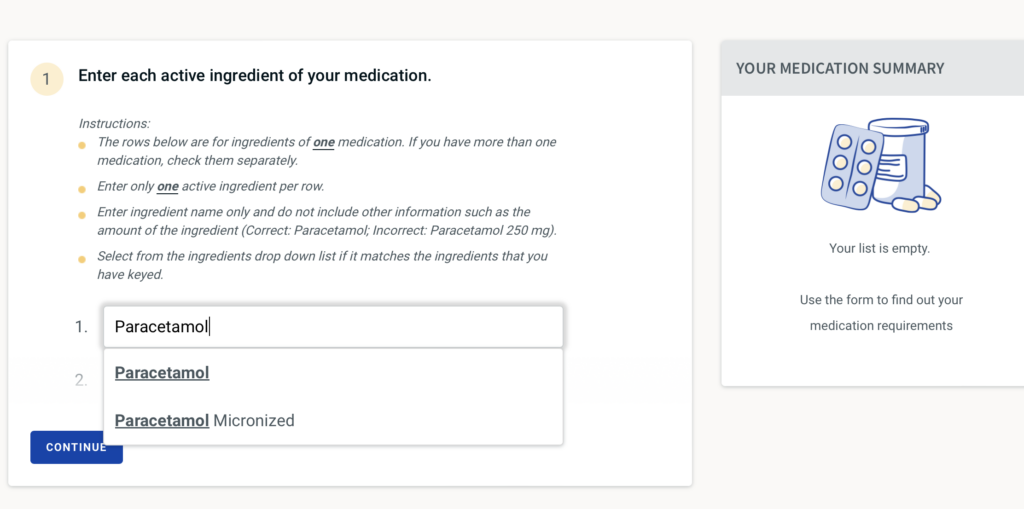The height and width of the screenshot is (509, 1024).
Task: Click bullet beside "The rows below" instruction
Action: pos(82,146)
